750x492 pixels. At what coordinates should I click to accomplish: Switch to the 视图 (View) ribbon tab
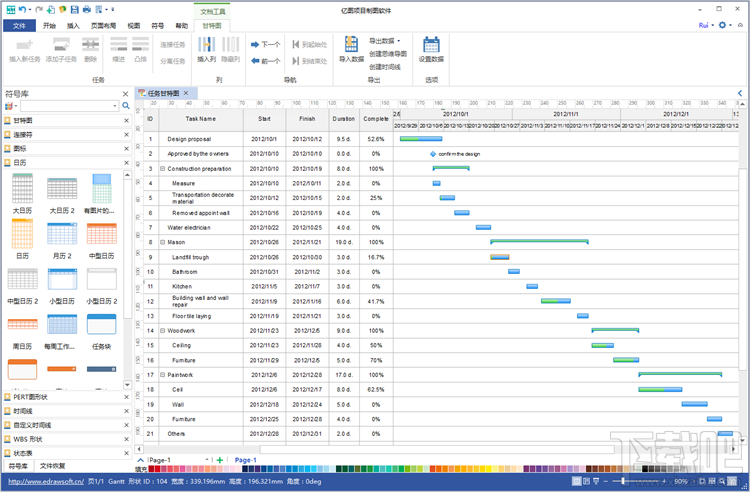pos(134,26)
